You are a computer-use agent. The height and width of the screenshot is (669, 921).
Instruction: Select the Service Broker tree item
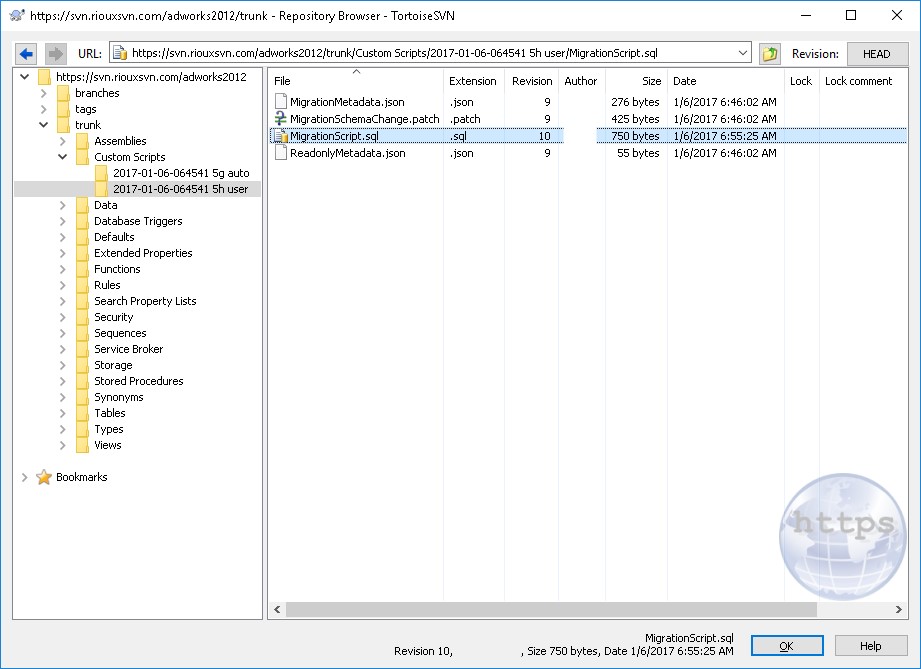129,349
